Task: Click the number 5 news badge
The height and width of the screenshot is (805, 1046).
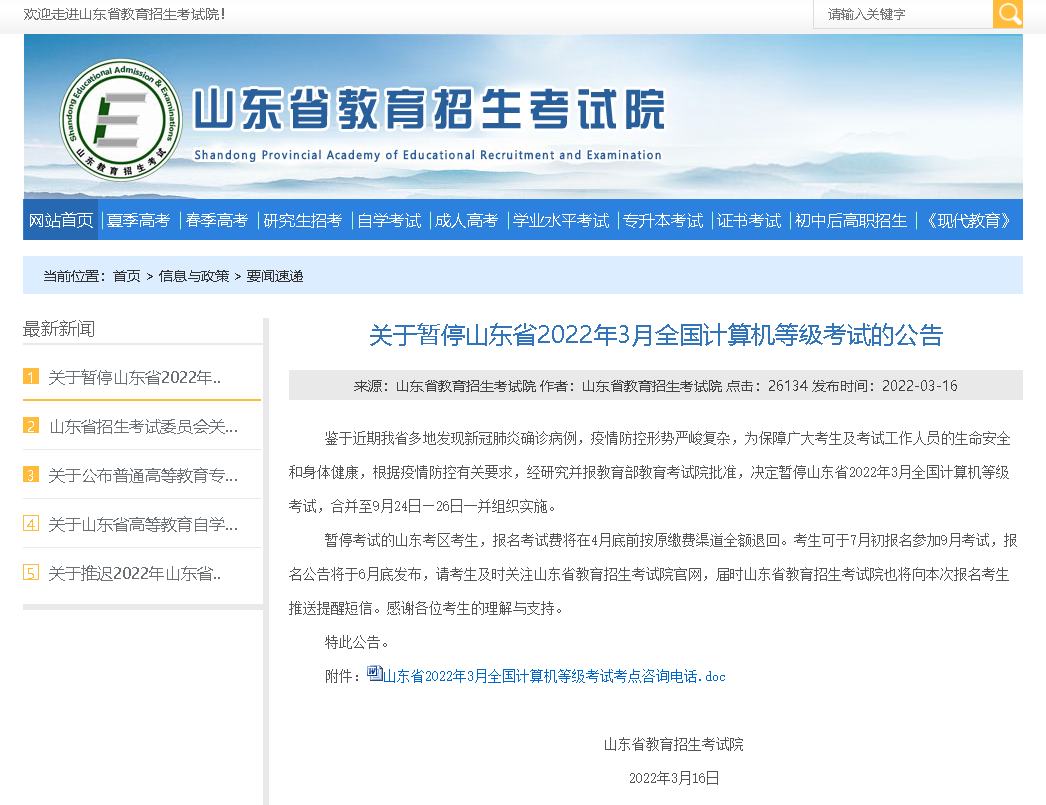Action: 31,573
